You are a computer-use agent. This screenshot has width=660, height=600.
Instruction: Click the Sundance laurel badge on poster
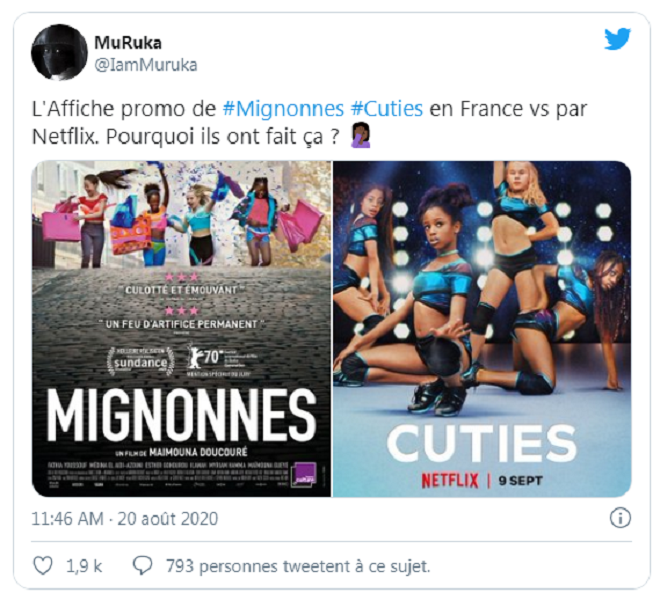coord(141,361)
